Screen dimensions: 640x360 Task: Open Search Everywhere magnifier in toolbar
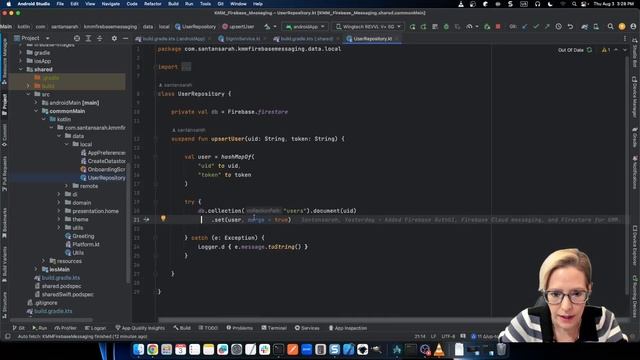[610, 27]
